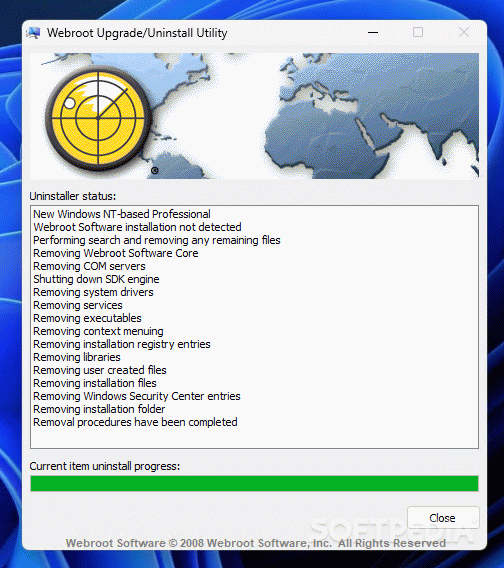
Task: Click 'Shutting down SDK engine' line
Action: point(96,279)
